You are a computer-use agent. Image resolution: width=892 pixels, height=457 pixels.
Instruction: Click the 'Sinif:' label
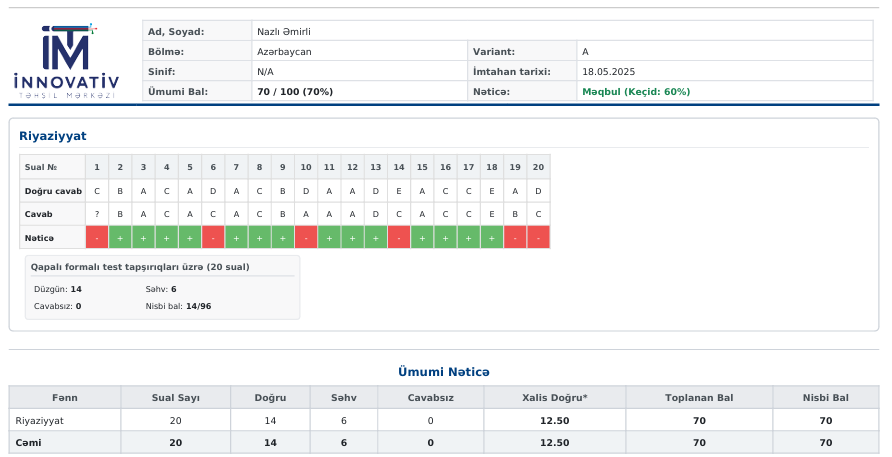162,72
